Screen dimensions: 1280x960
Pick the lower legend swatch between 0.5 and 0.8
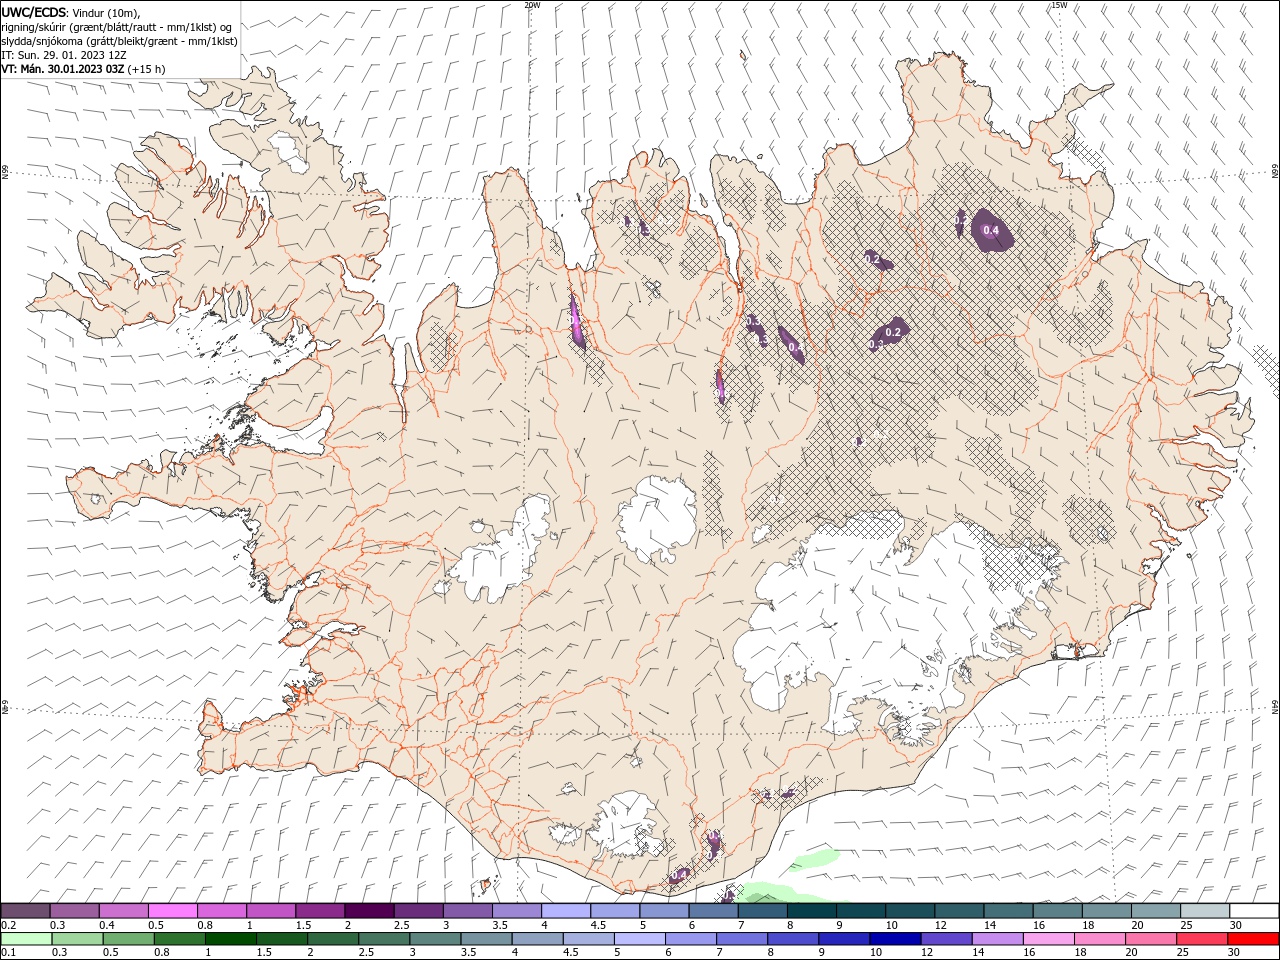(128, 939)
